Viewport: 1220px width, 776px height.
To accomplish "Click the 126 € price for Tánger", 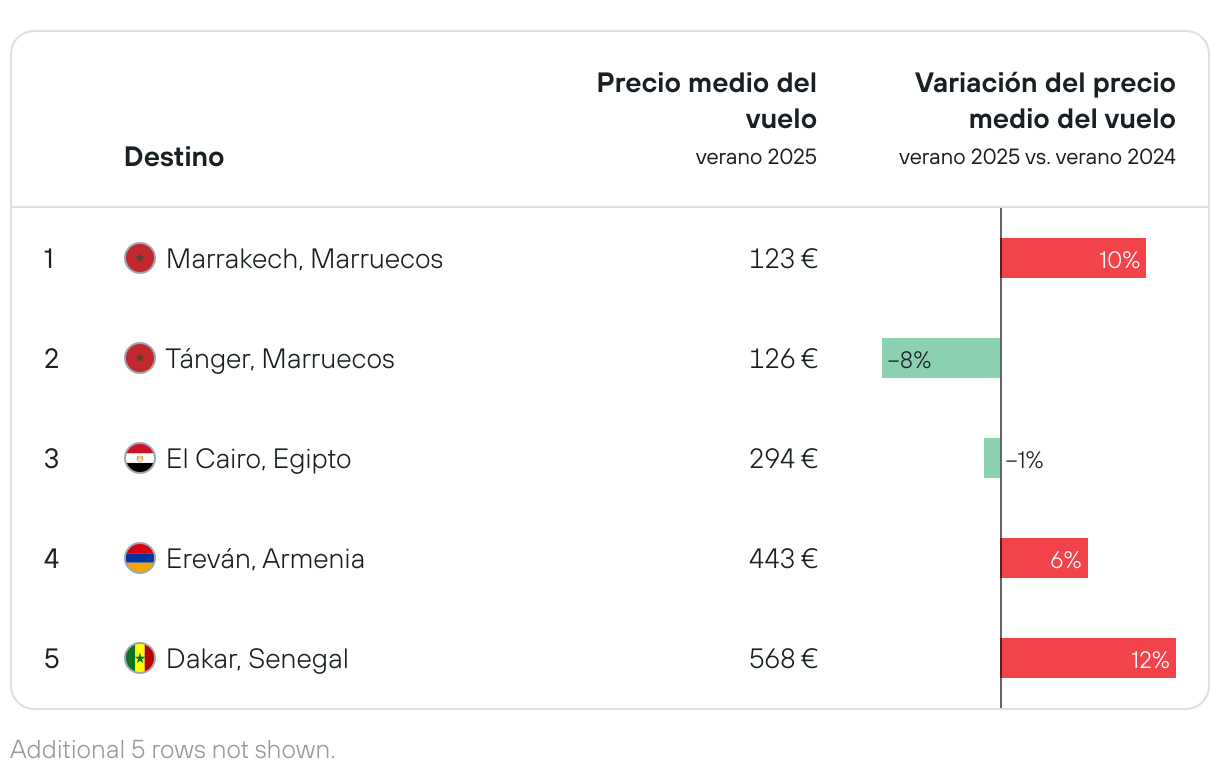I will click(x=784, y=359).
